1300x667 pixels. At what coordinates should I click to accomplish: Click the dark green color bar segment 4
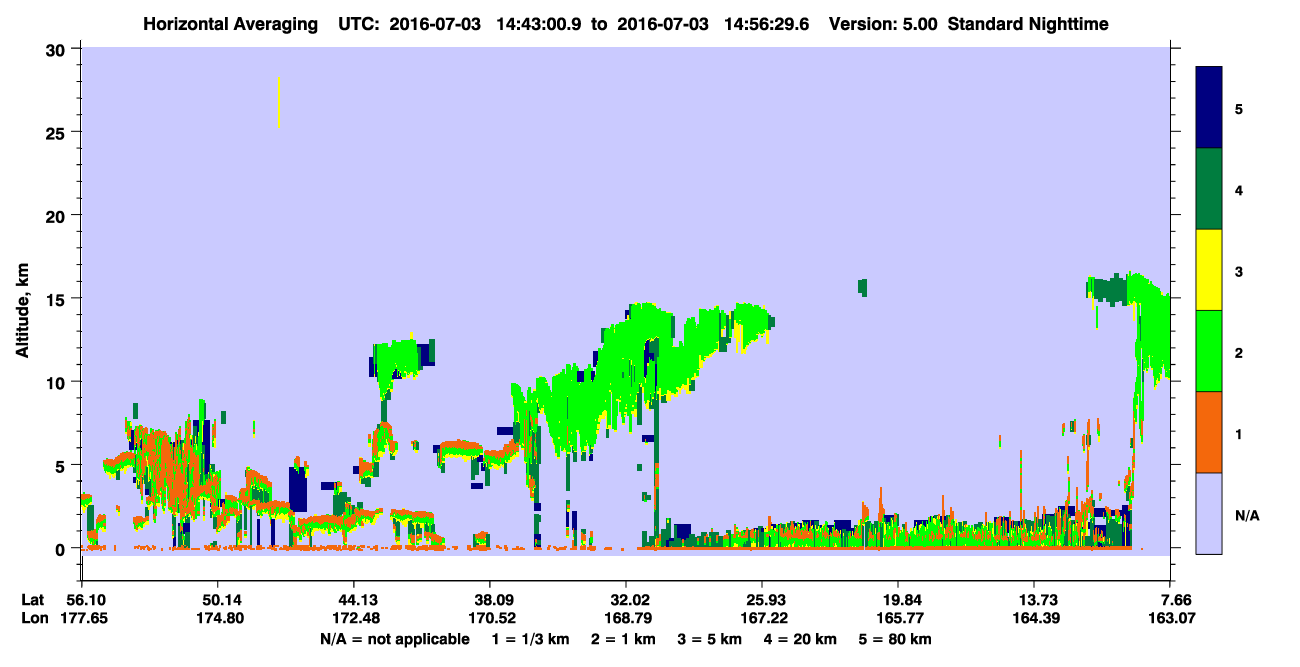pyautogui.click(x=1209, y=189)
